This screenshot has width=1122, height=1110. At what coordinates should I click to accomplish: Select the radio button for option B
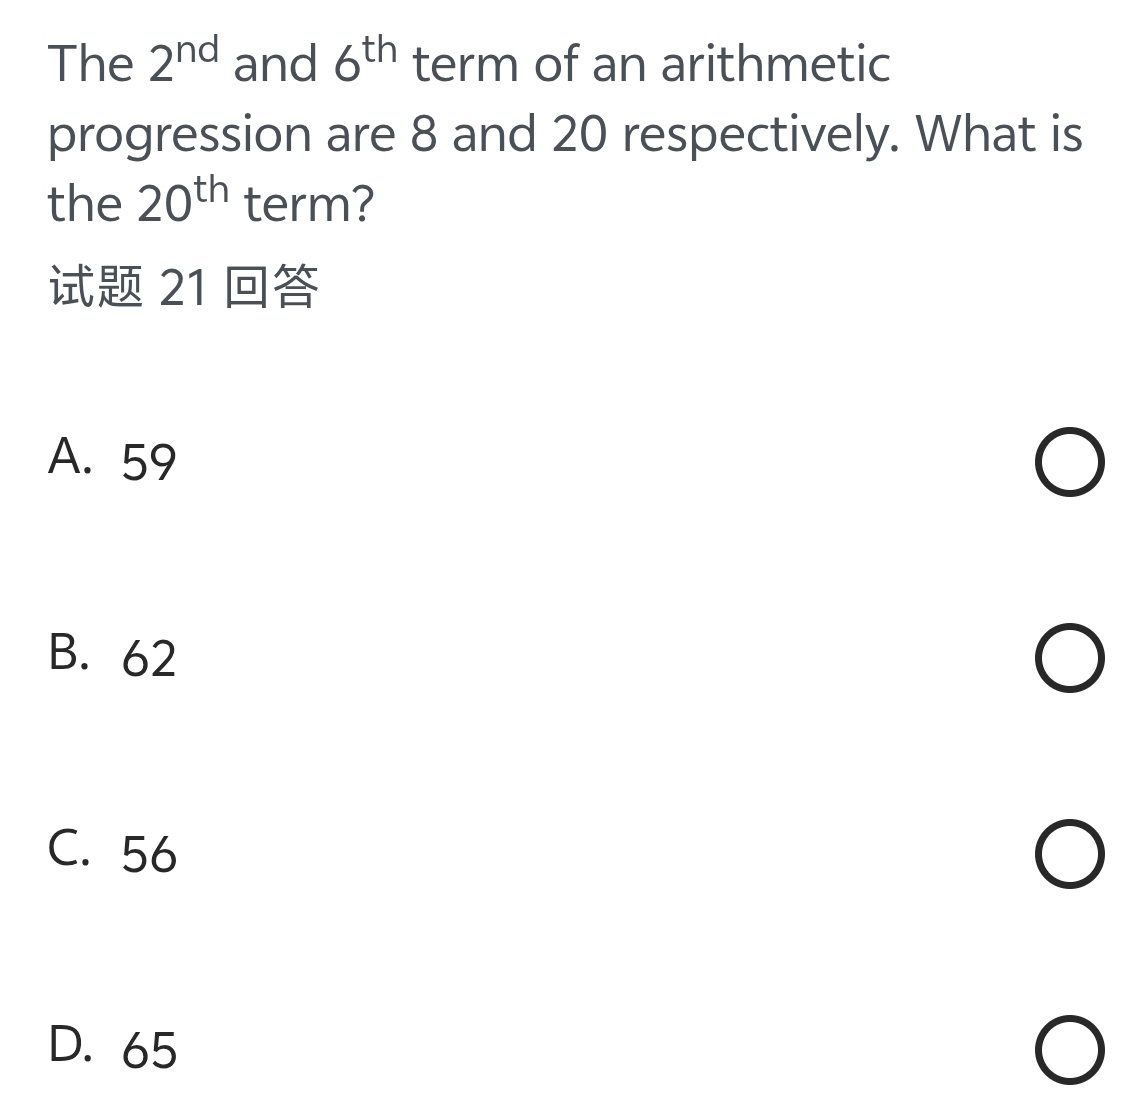(1070, 660)
